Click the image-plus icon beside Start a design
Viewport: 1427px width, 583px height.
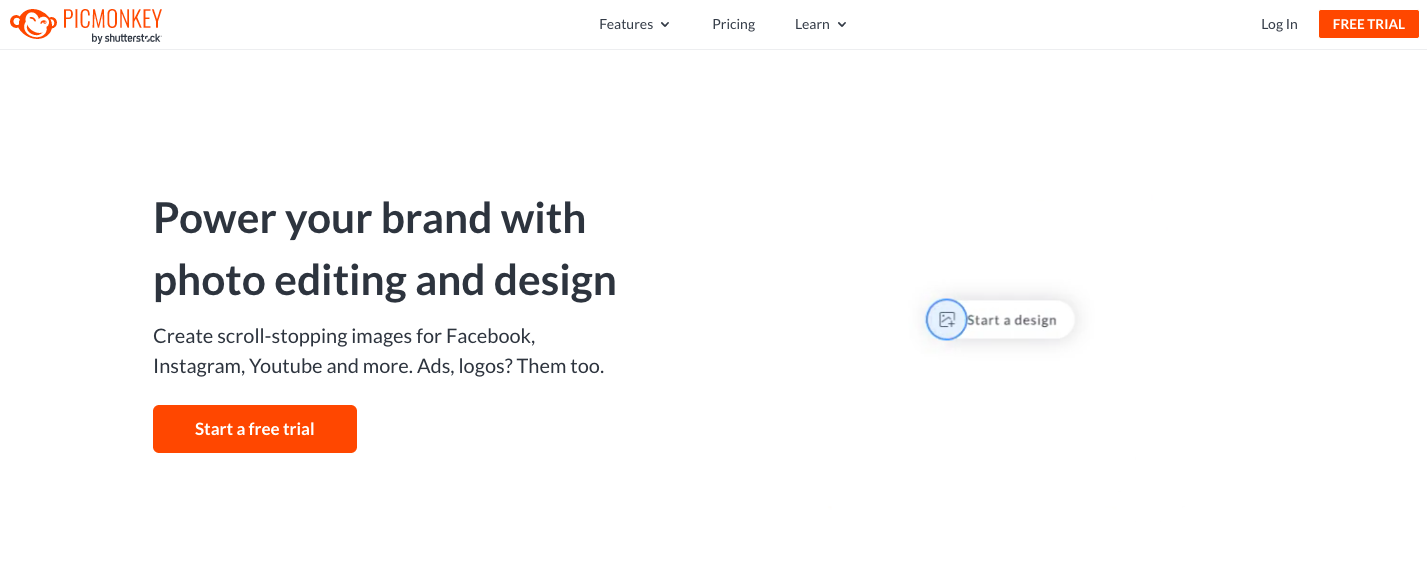pyautogui.click(x=946, y=320)
